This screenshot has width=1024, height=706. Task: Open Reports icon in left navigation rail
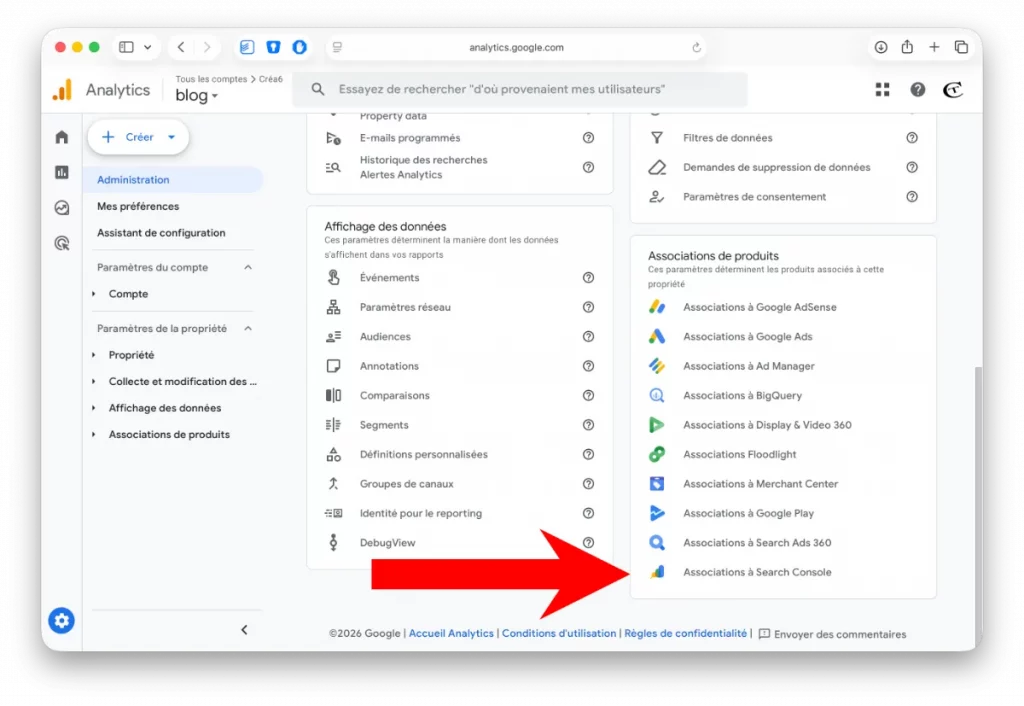tap(62, 172)
